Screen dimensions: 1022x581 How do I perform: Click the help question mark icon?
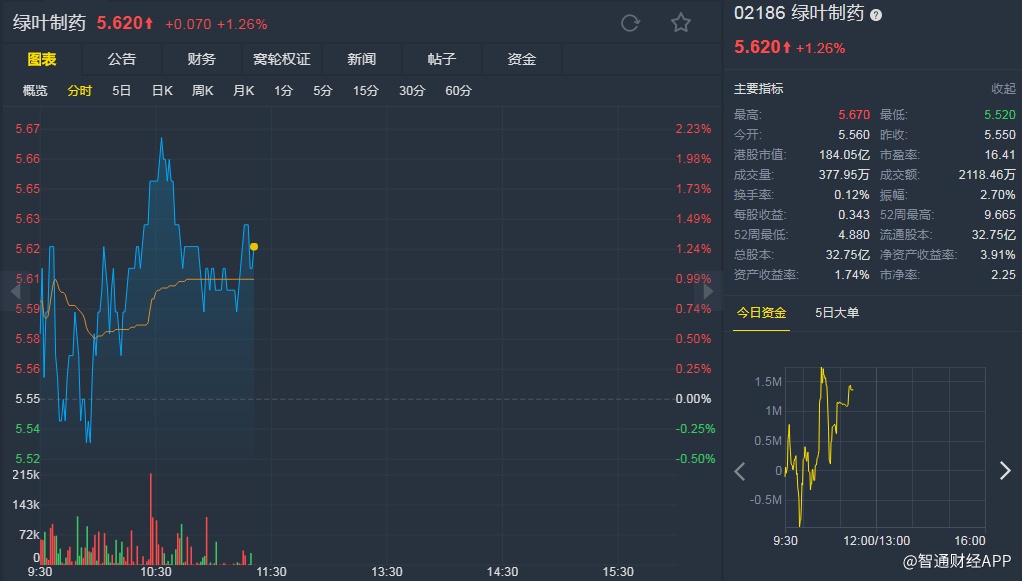(x=876, y=15)
